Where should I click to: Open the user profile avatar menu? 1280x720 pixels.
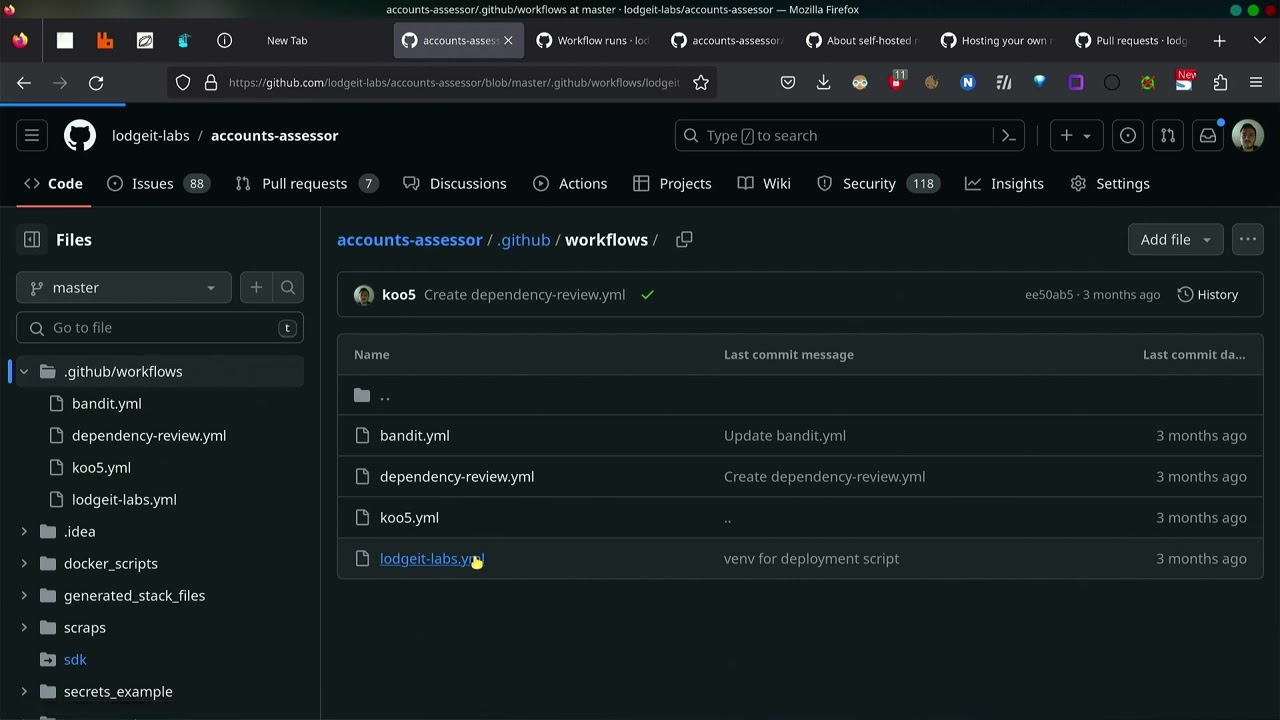pos(1248,135)
